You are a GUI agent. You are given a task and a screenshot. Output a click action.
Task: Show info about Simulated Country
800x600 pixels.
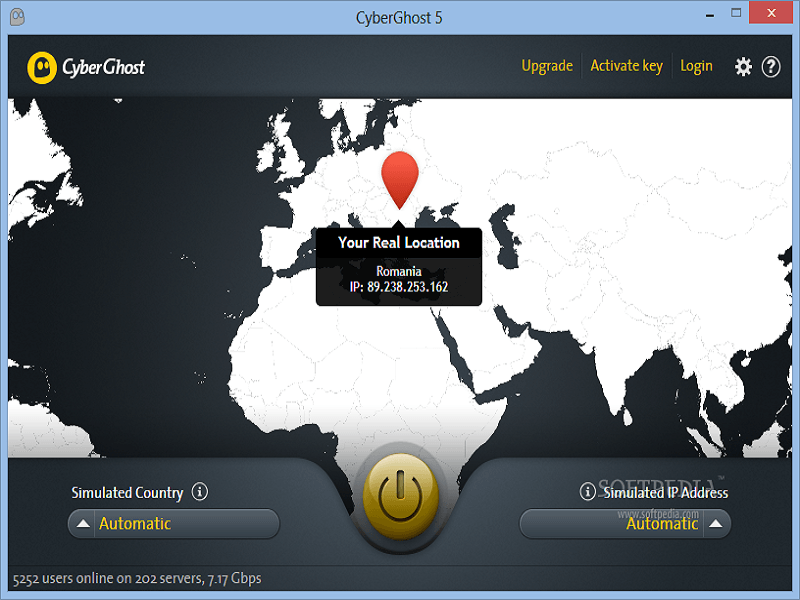tap(199, 492)
